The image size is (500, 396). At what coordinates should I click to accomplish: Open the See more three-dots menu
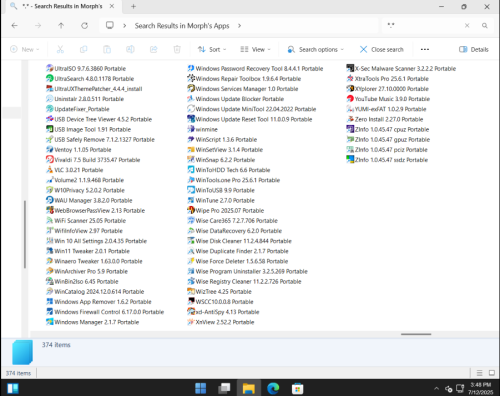tap(425, 49)
